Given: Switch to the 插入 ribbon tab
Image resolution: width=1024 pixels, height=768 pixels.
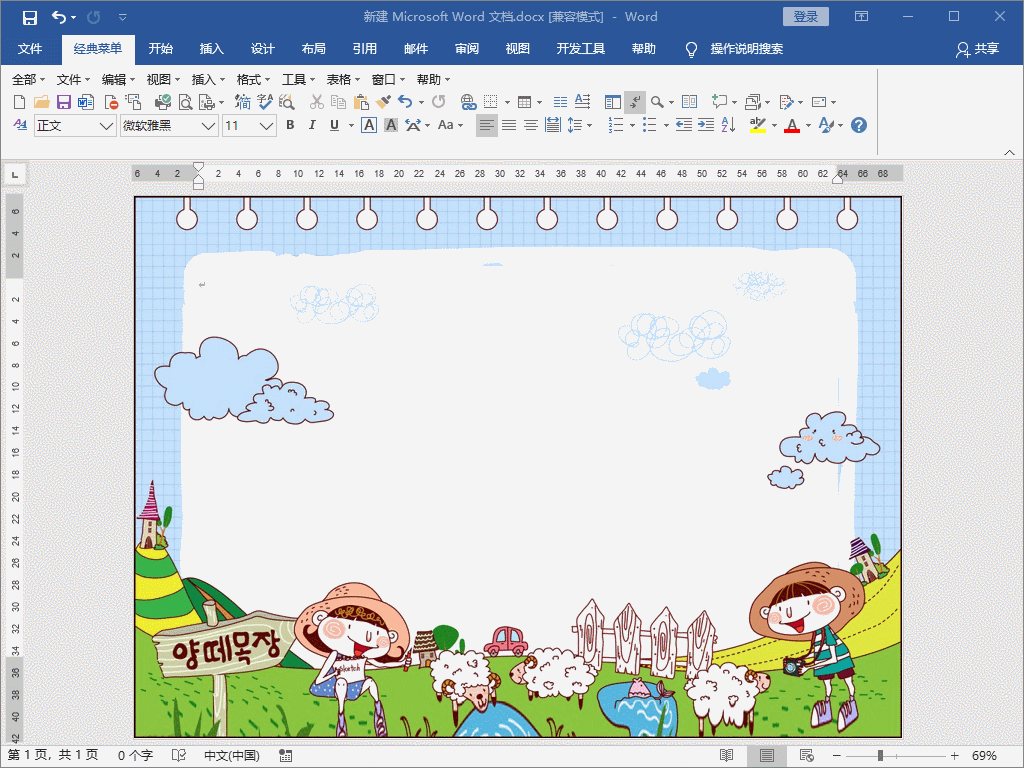Looking at the screenshot, I should coord(212,49).
